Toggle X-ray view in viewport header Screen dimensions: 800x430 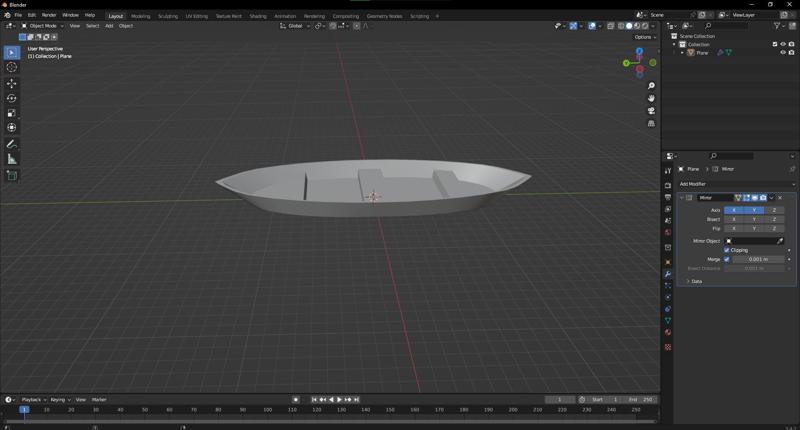(x=611, y=26)
